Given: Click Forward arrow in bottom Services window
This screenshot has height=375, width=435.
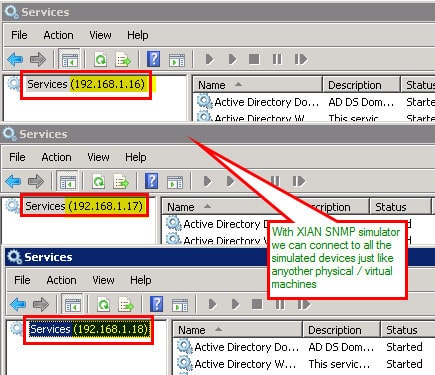Looking at the screenshot, I should pos(41,304).
